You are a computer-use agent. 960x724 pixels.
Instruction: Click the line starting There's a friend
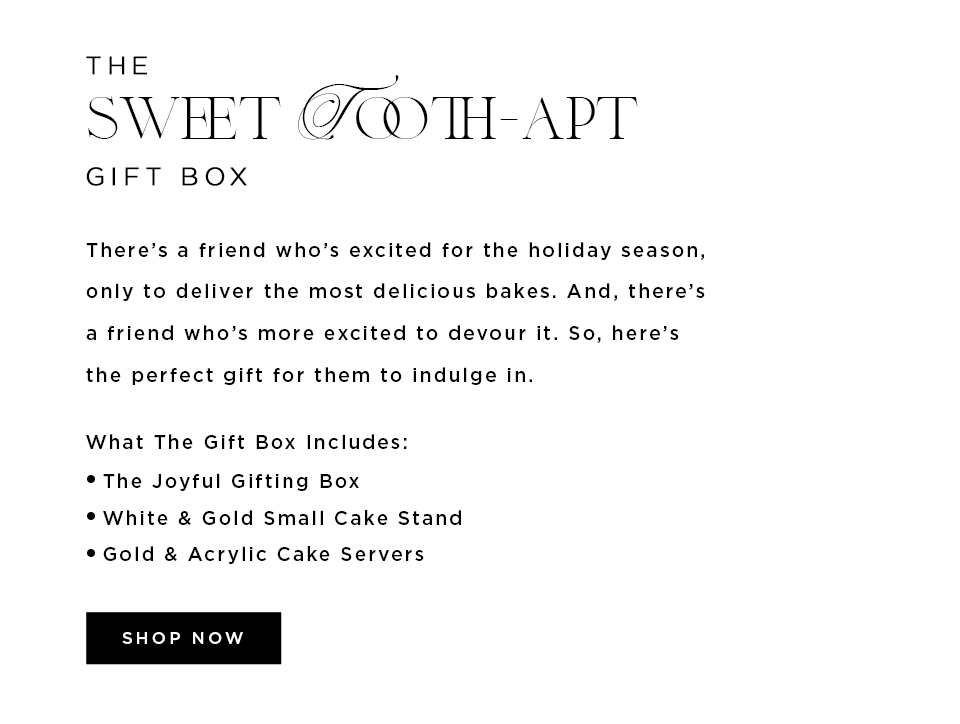coord(396,250)
